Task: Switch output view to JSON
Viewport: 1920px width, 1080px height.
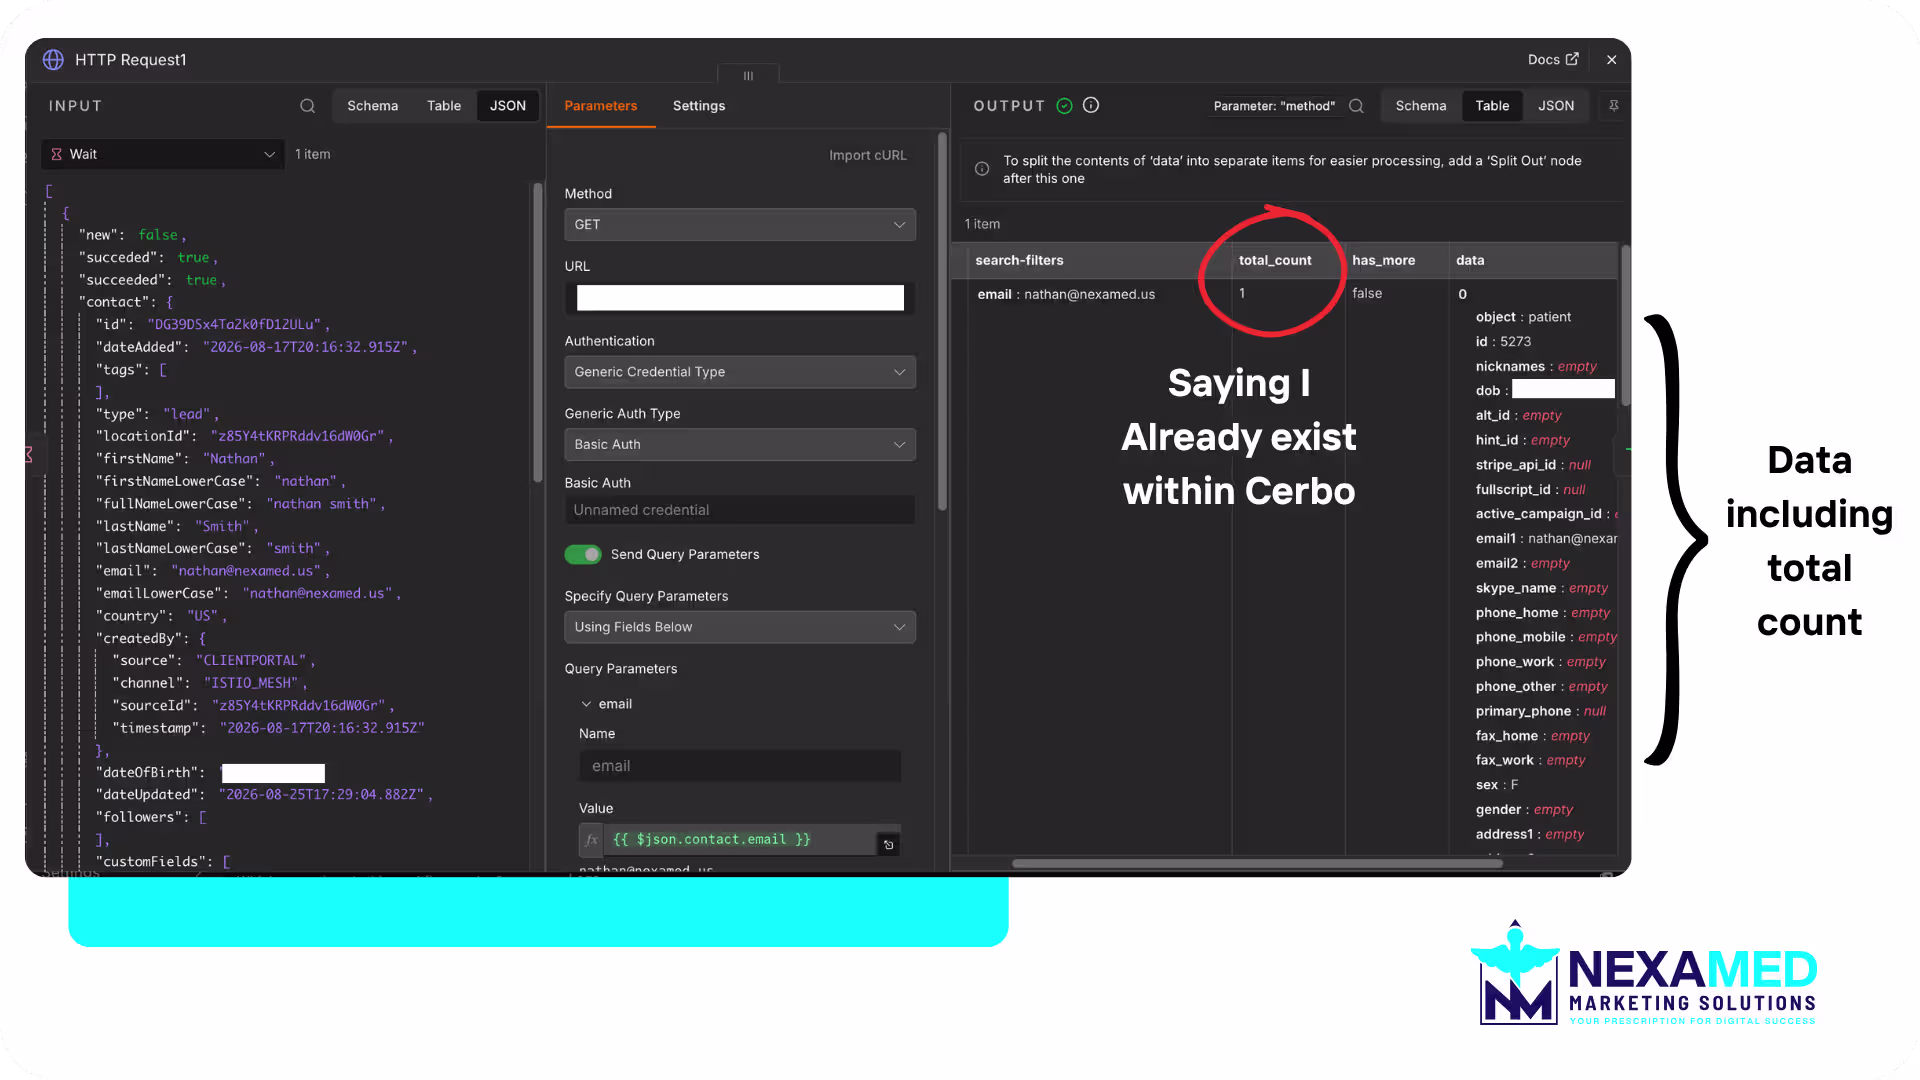Action: (1555, 106)
